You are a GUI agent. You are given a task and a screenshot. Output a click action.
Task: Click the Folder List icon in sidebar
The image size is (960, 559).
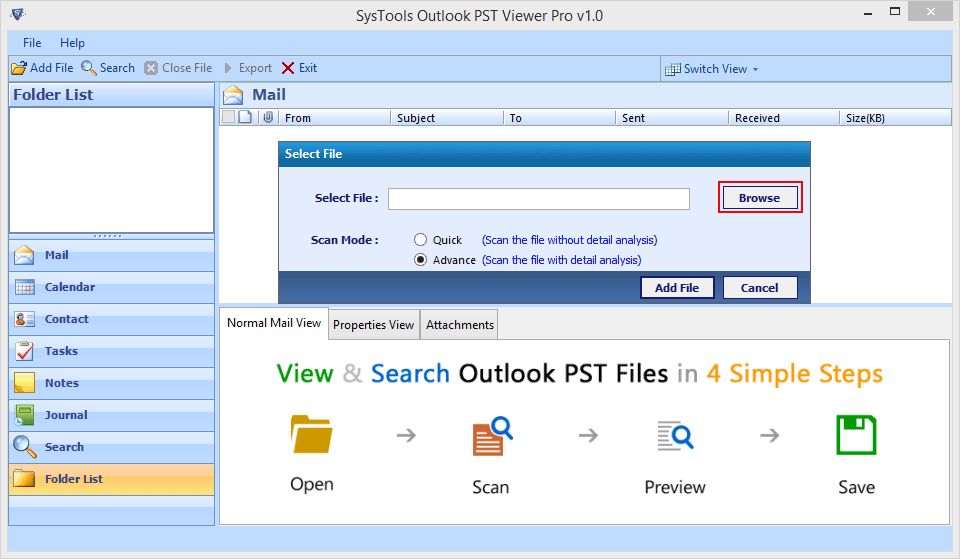click(x=24, y=478)
